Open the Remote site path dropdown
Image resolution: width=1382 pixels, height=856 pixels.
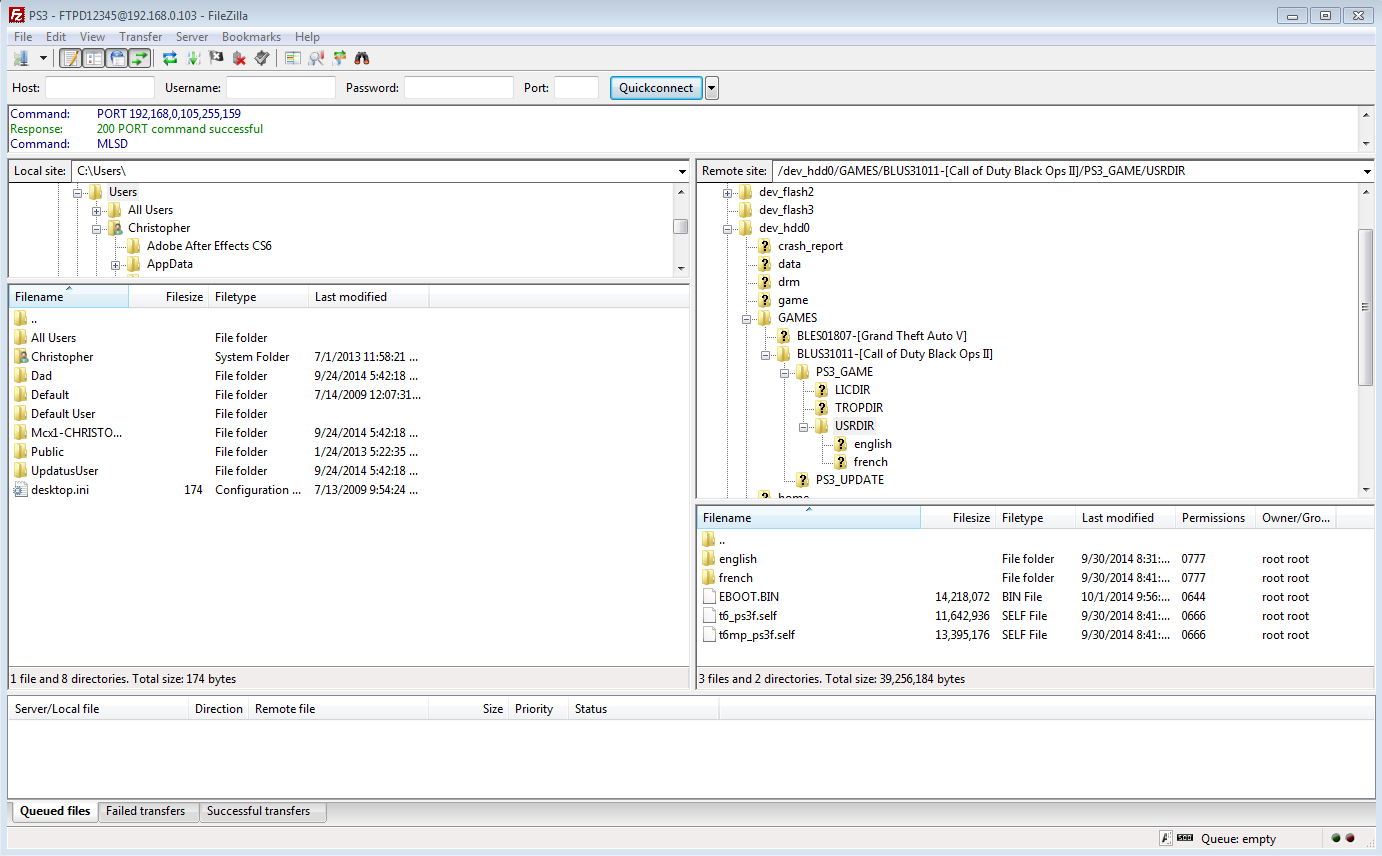1367,171
